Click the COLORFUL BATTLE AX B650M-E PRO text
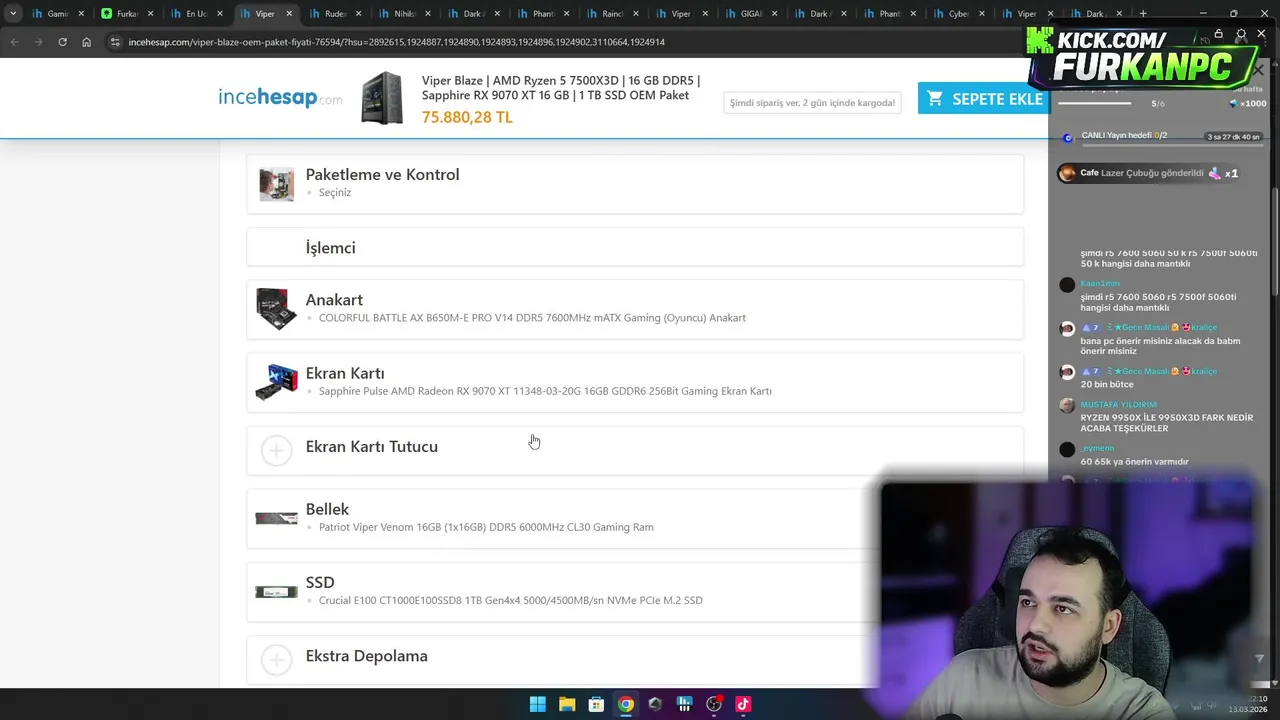Viewport: 1280px width, 720px height. coord(532,318)
